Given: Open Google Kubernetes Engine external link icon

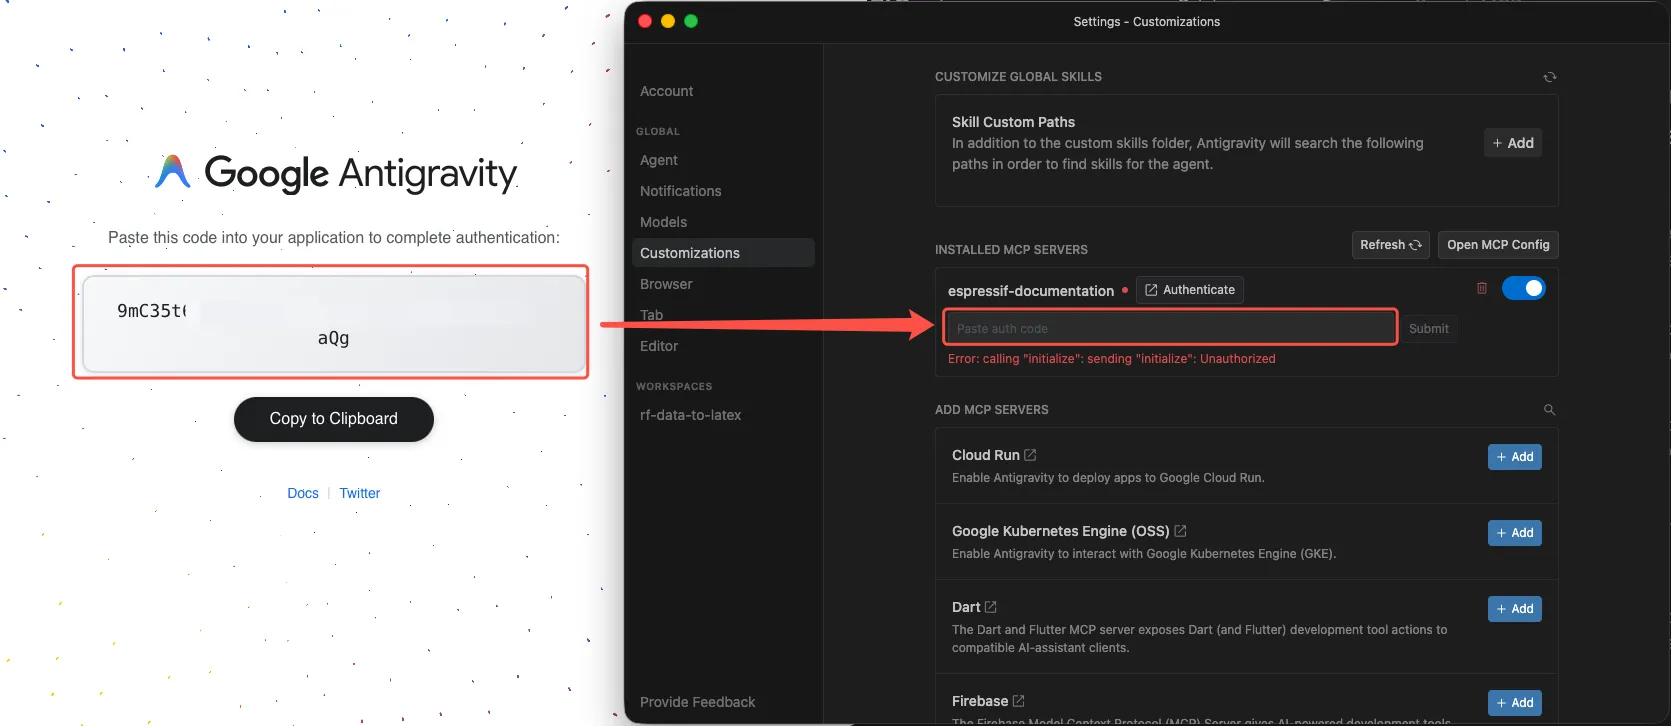Looking at the screenshot, I should coord(1180,531).
